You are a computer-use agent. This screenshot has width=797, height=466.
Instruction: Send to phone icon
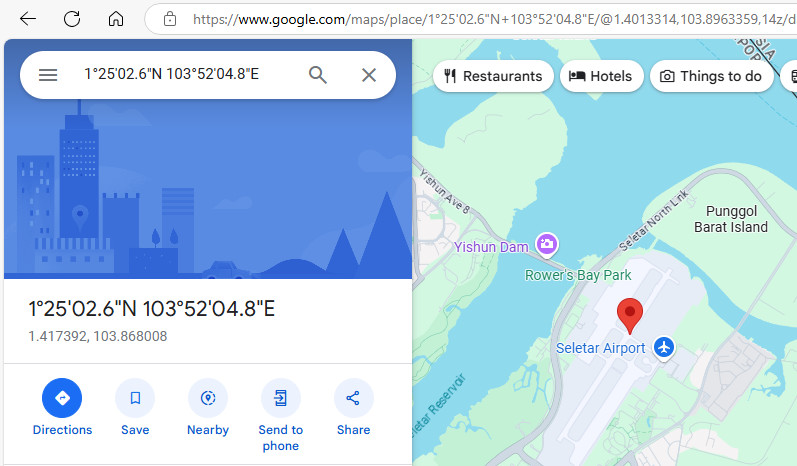point(281,398)
